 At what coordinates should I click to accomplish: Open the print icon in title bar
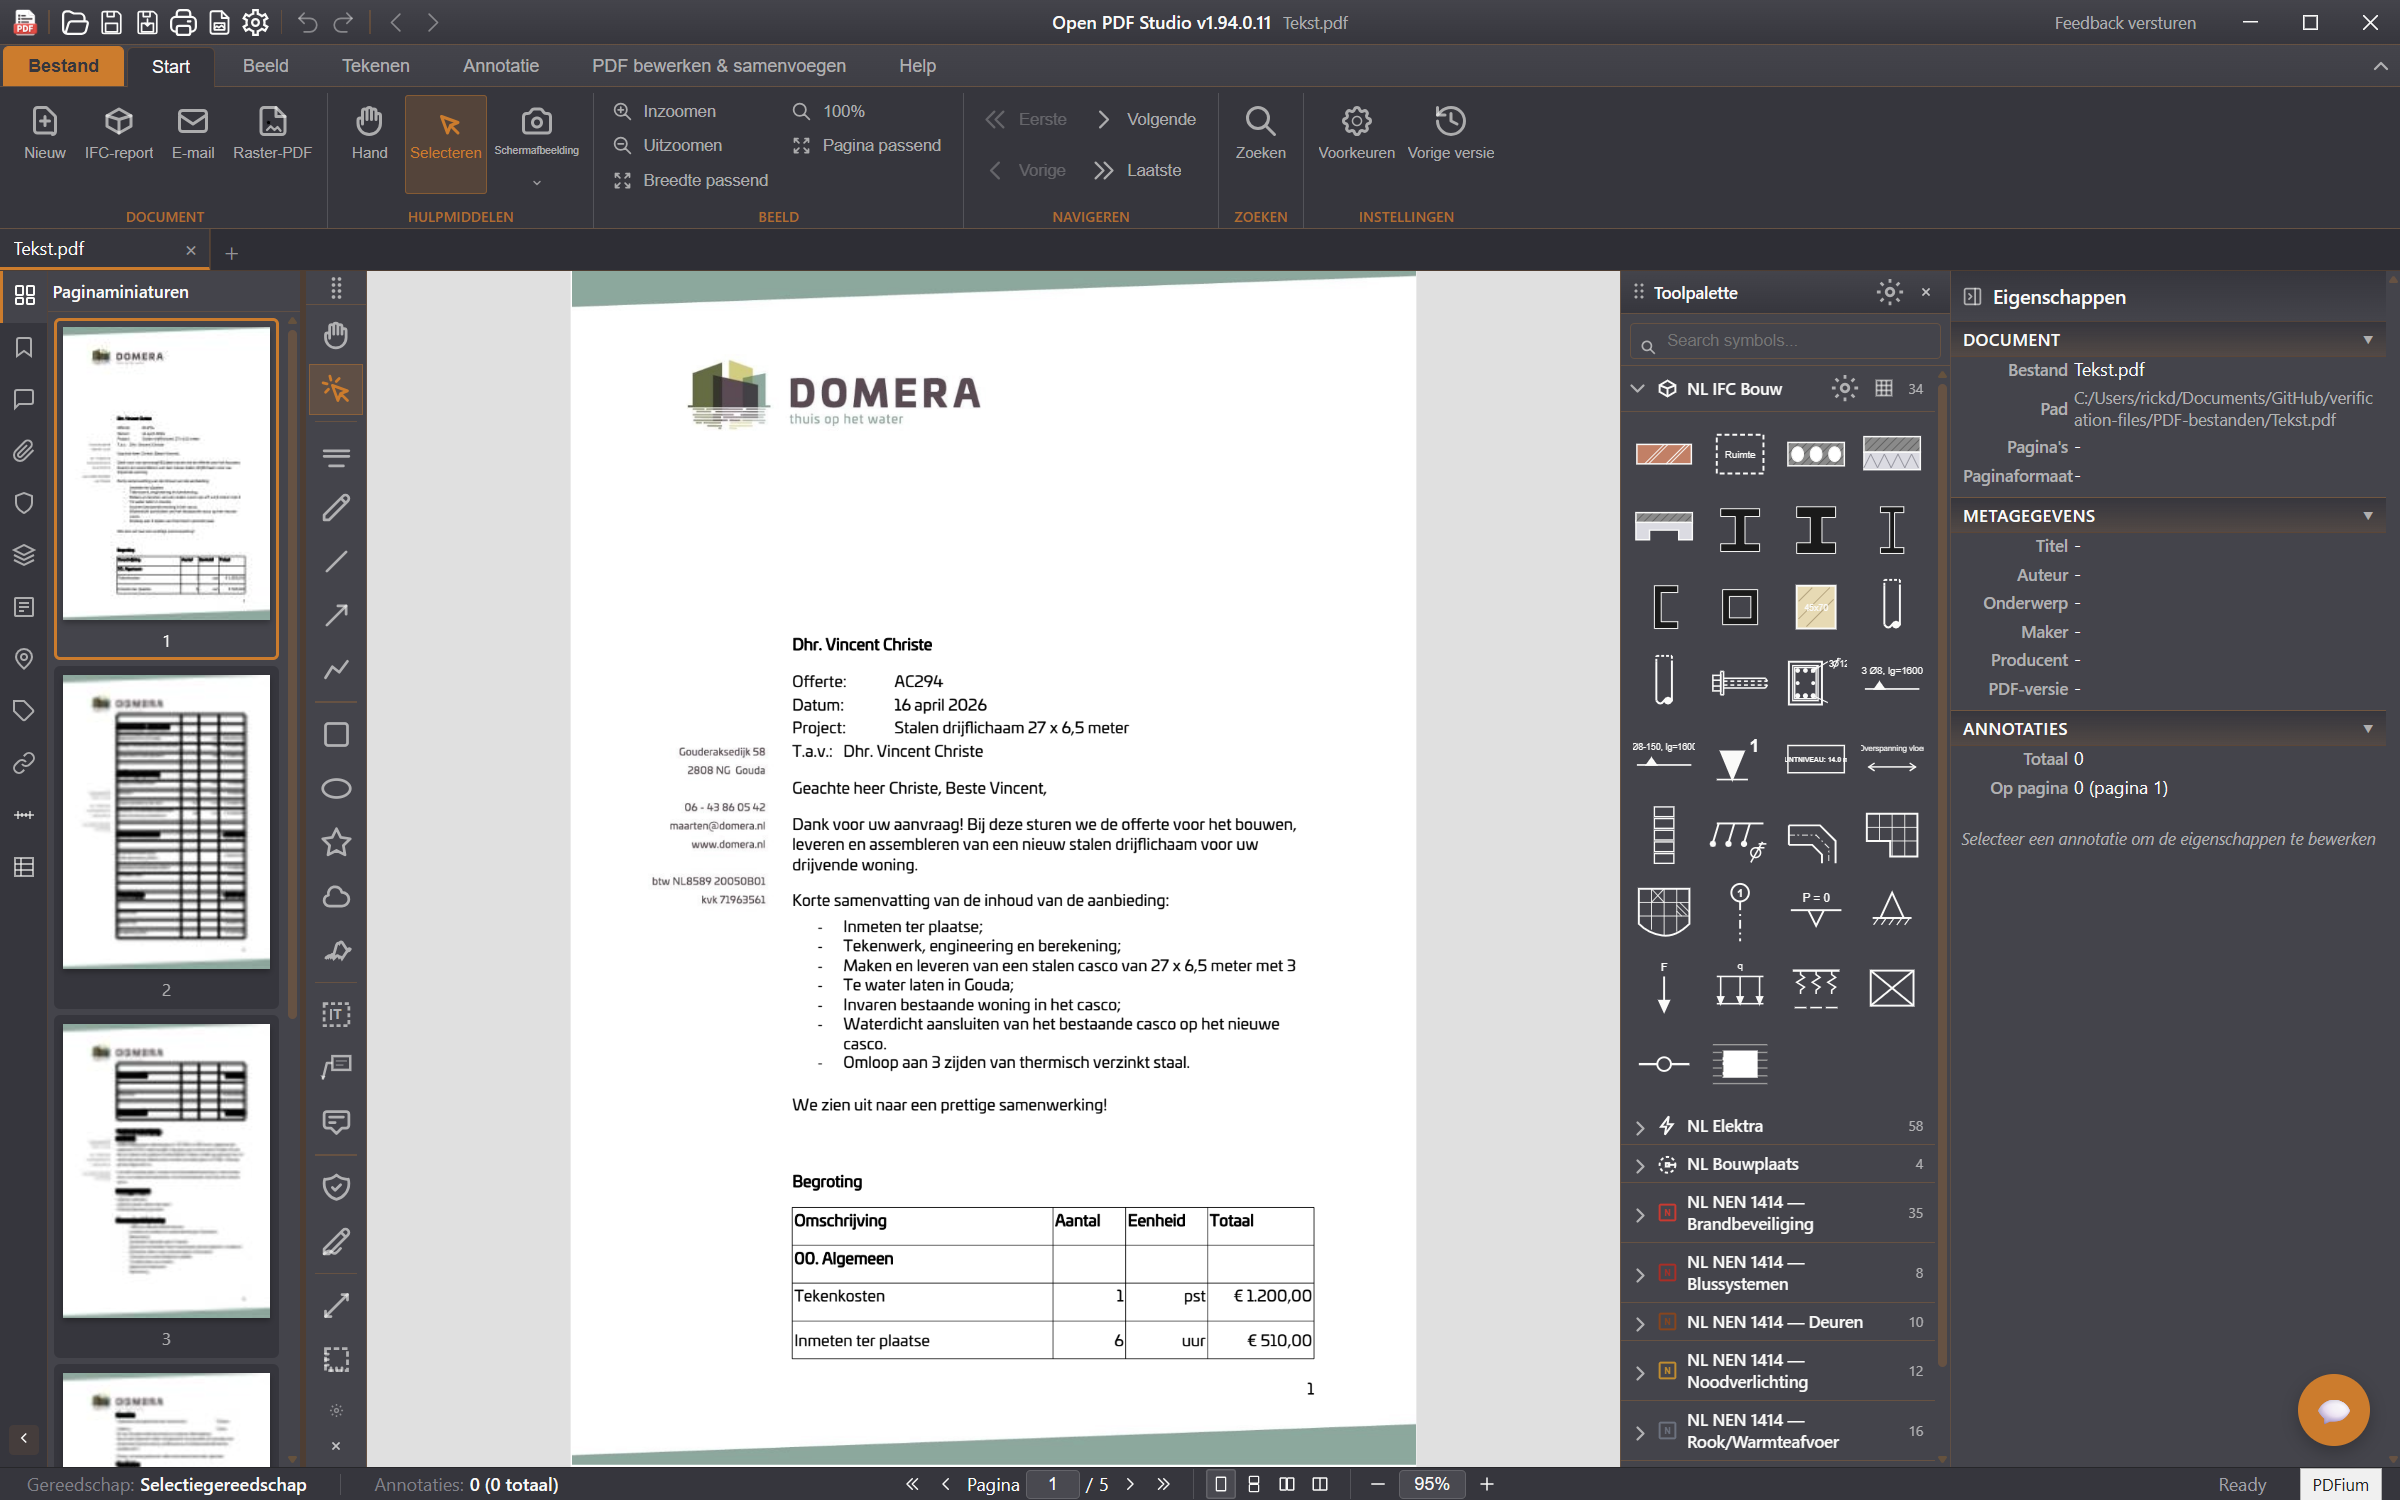(183, 22)
